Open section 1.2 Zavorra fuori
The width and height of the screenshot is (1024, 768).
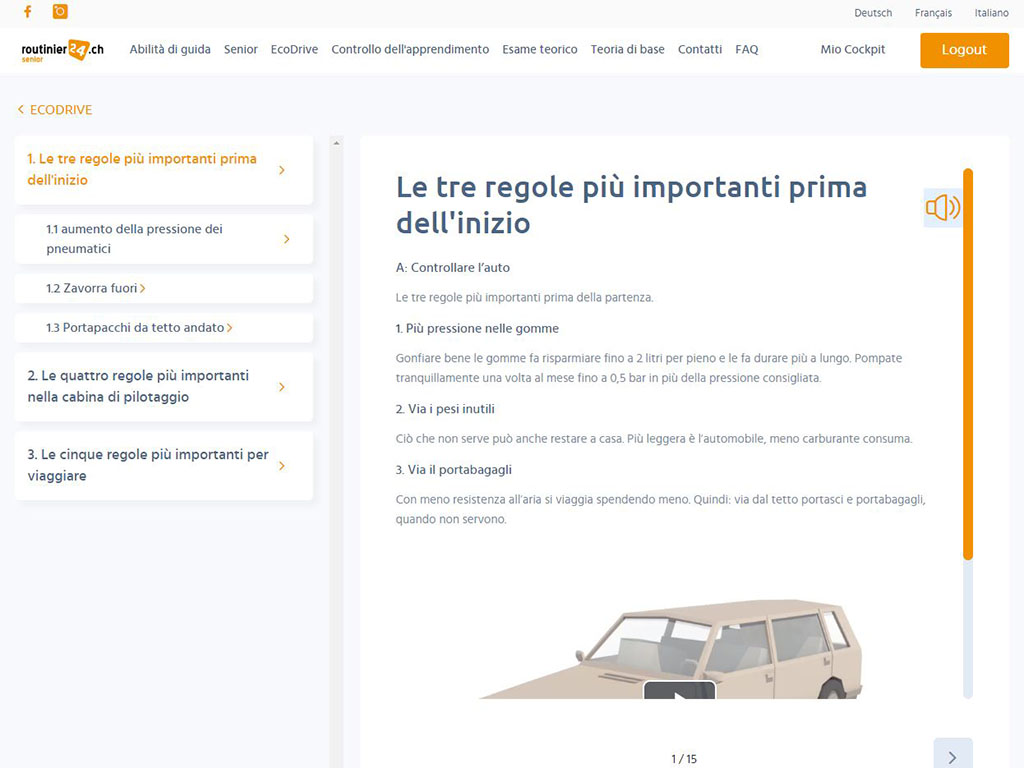pos(95,288)
